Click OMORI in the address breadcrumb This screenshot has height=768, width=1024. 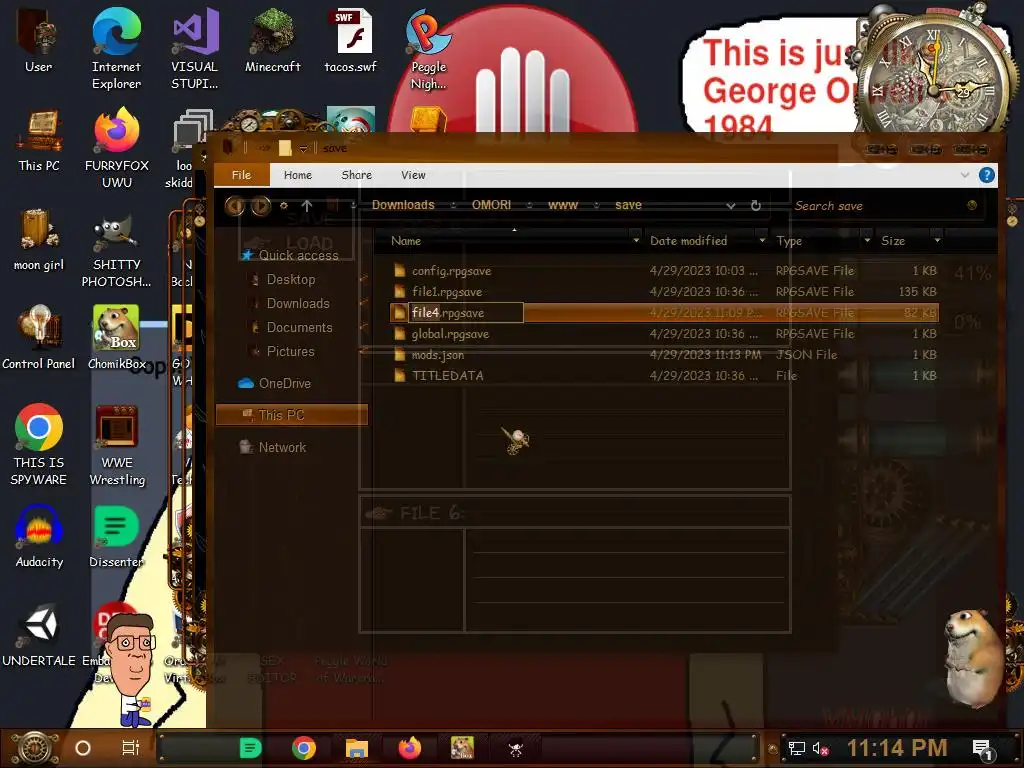coord(491,205)
